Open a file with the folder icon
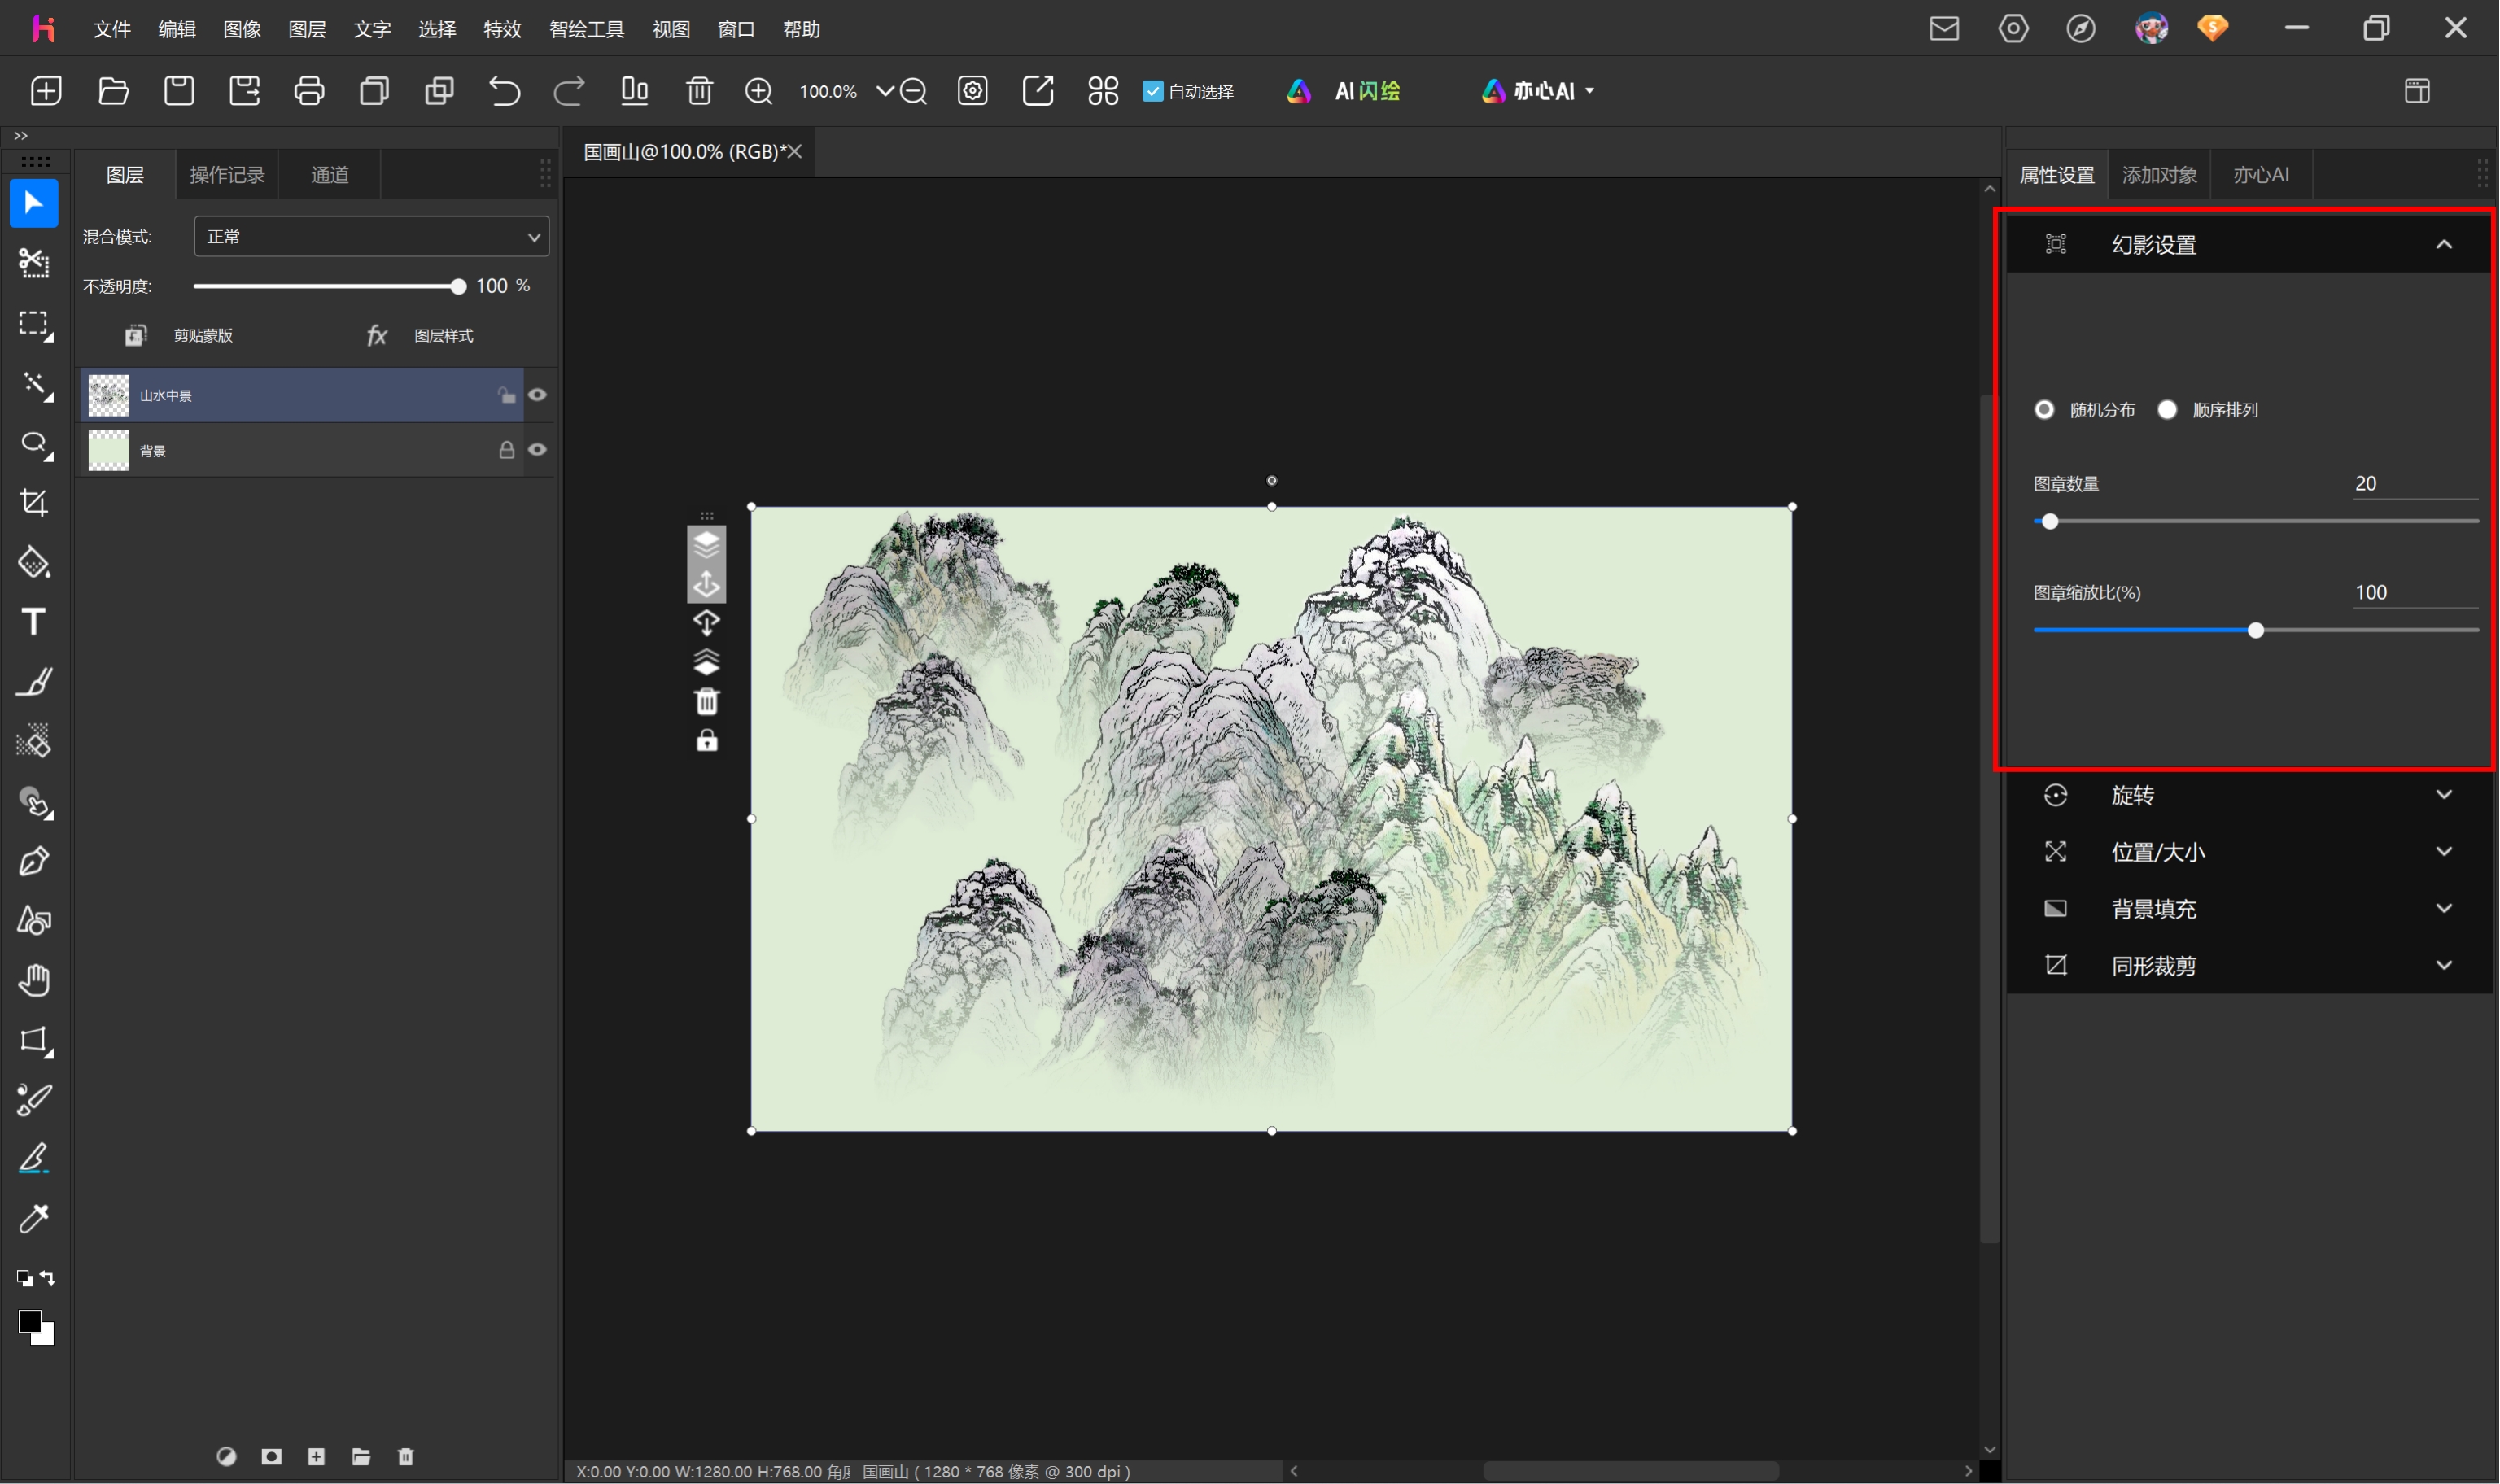Viewport: 2500px width, 1484px height. coord(113,91)
